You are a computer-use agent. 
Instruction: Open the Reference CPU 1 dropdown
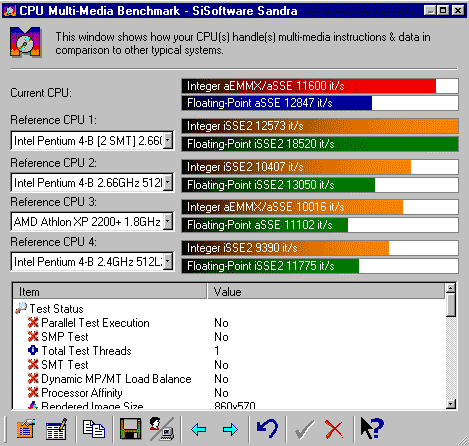pyautogui.click(x=168, y=140)
